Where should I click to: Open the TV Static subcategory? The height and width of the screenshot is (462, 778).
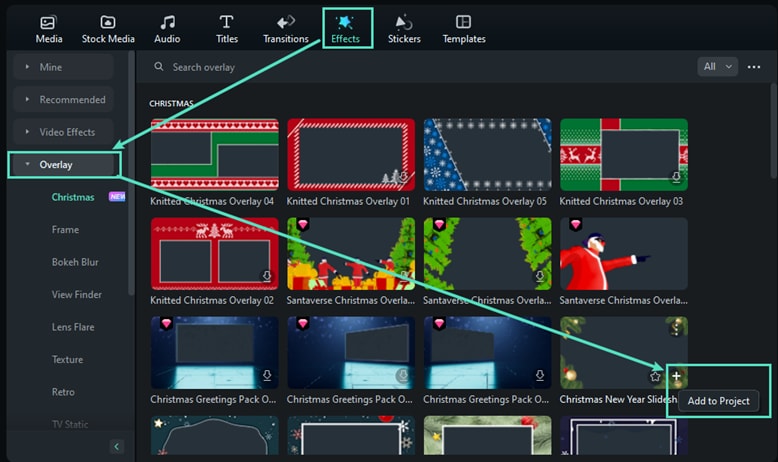point(70,424)
